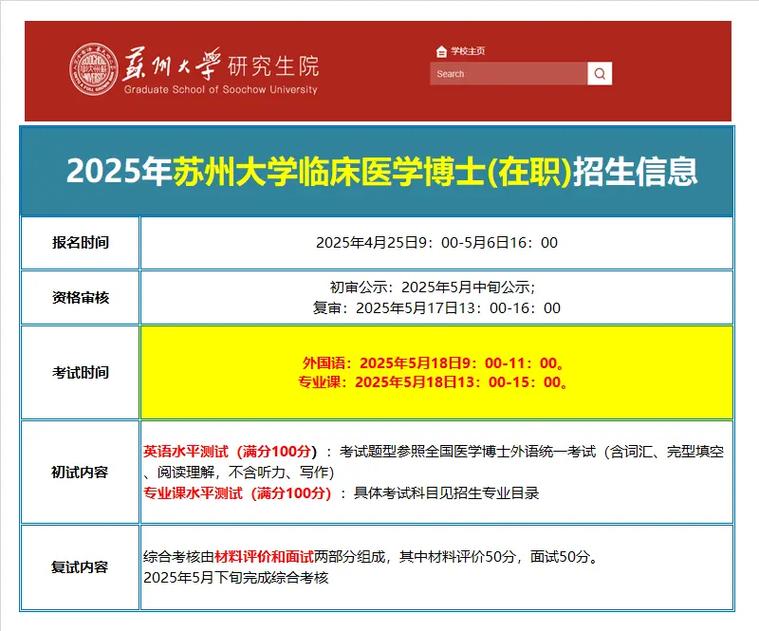The width and height of the screenshot is (759, 631).
Task: Click the red '专业课水平测试（满分100分）' text
Action: pos(237,493)
